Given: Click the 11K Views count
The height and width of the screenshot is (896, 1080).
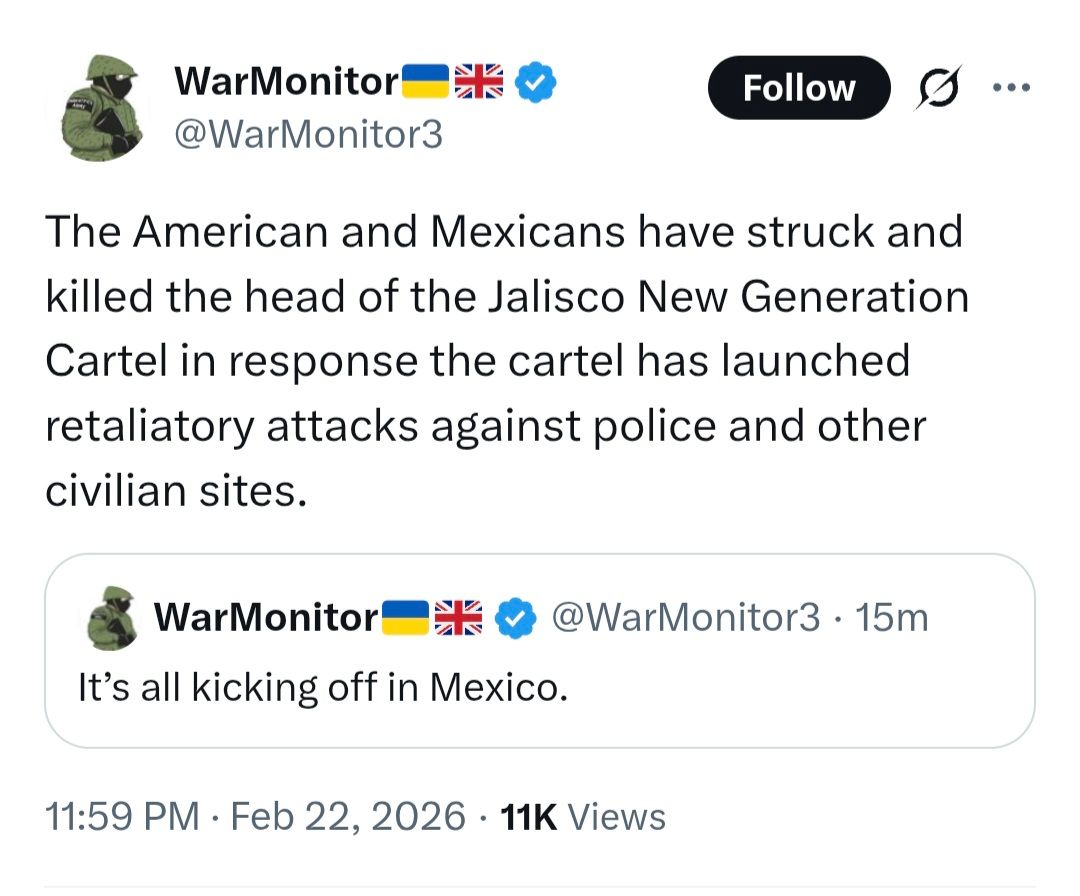Looking at the screenshot, I should pyautogui.click(x=583, y=816).
